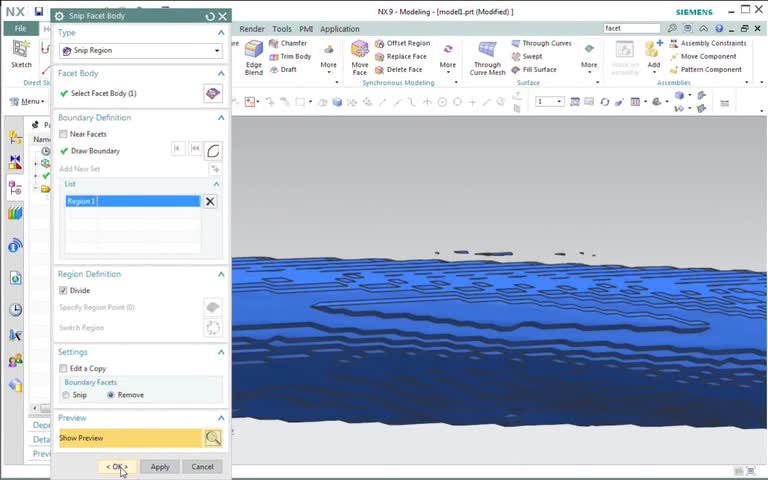Viewport: 768px width, 480px height.
Task: Open the Render tab
Action: click(252, 29)
